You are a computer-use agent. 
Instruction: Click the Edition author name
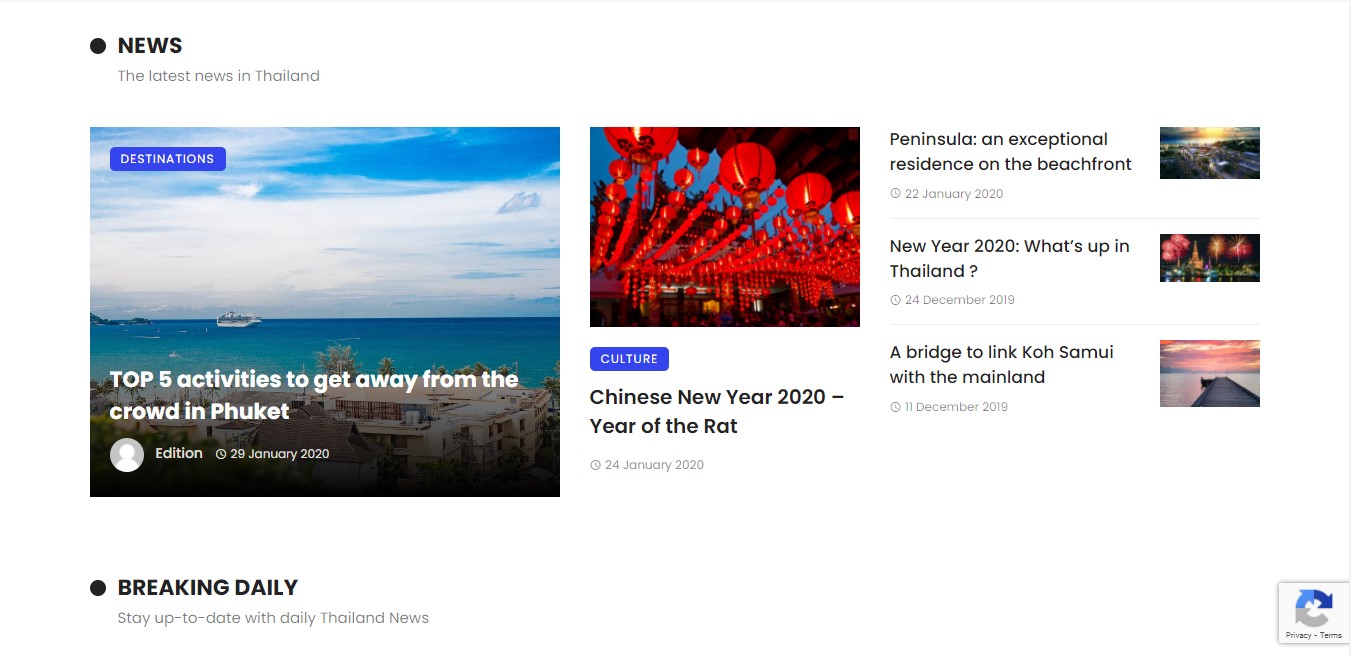(179, 453)
